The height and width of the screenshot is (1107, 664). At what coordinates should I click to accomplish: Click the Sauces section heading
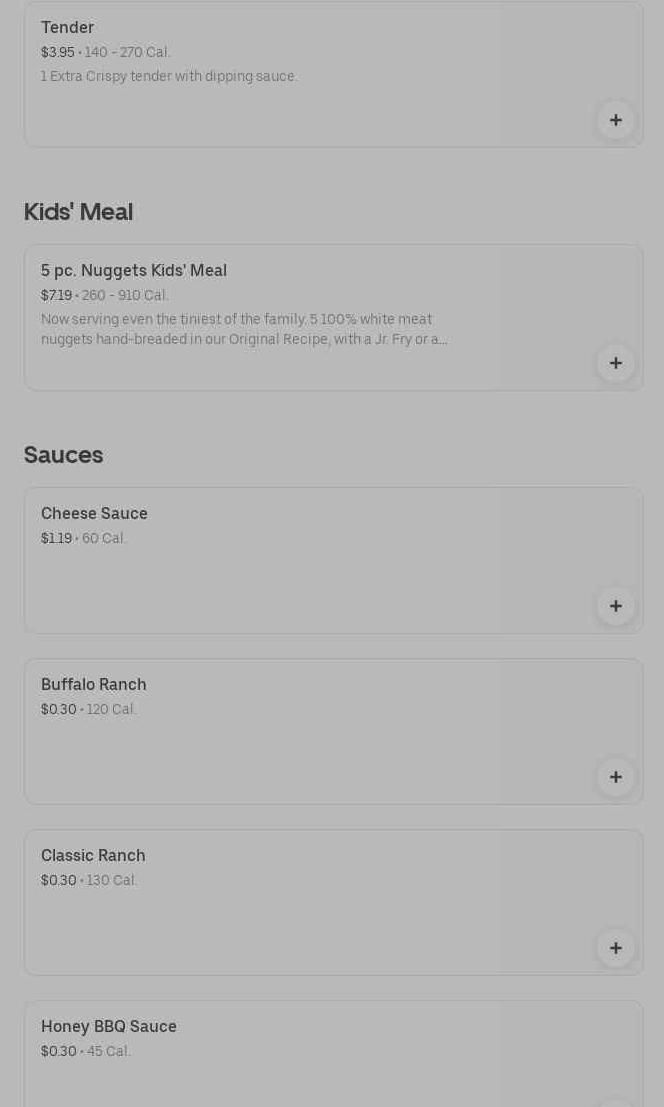pos(63,455)
